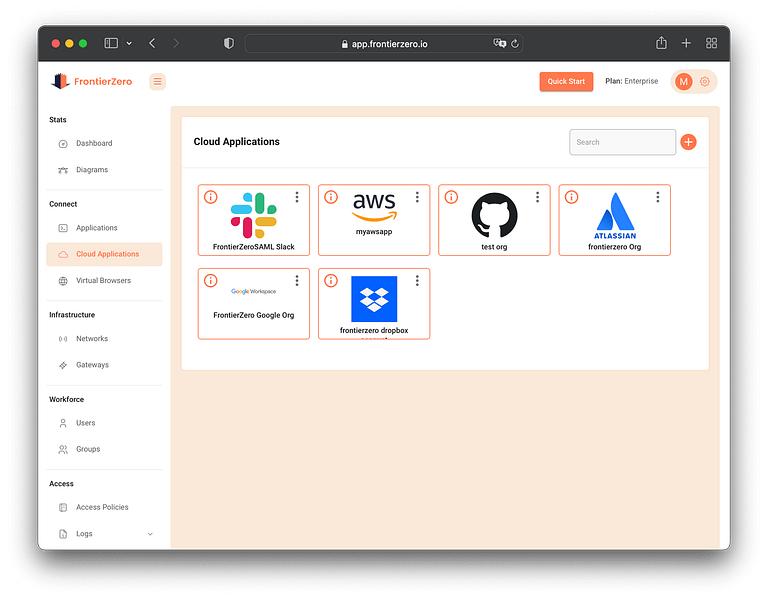768x600 pixels.
Task: Toggle Safari sidebar button
Action: tap(111, 44)
